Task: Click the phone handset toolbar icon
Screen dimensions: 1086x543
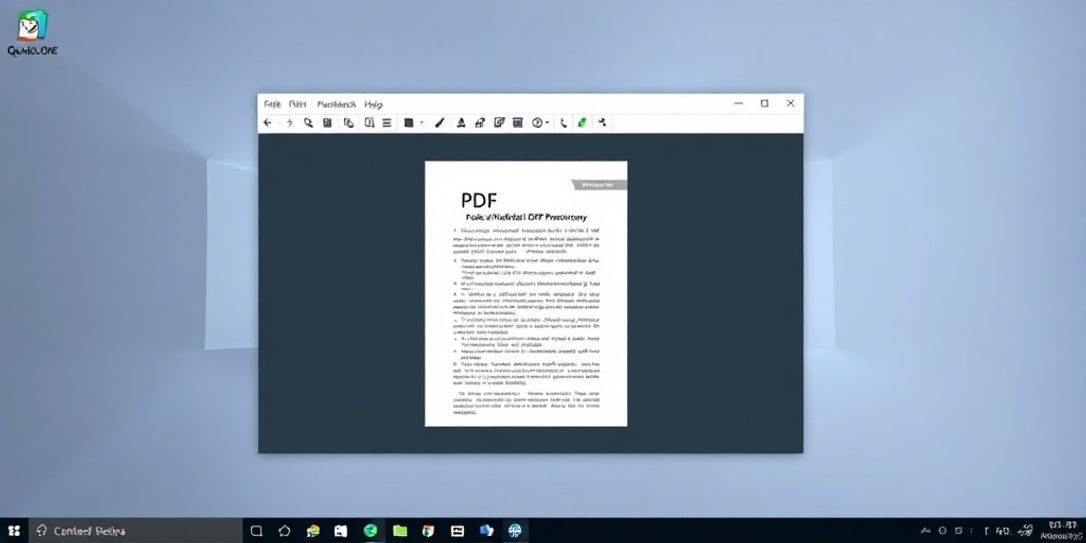Action: (563, 123)
